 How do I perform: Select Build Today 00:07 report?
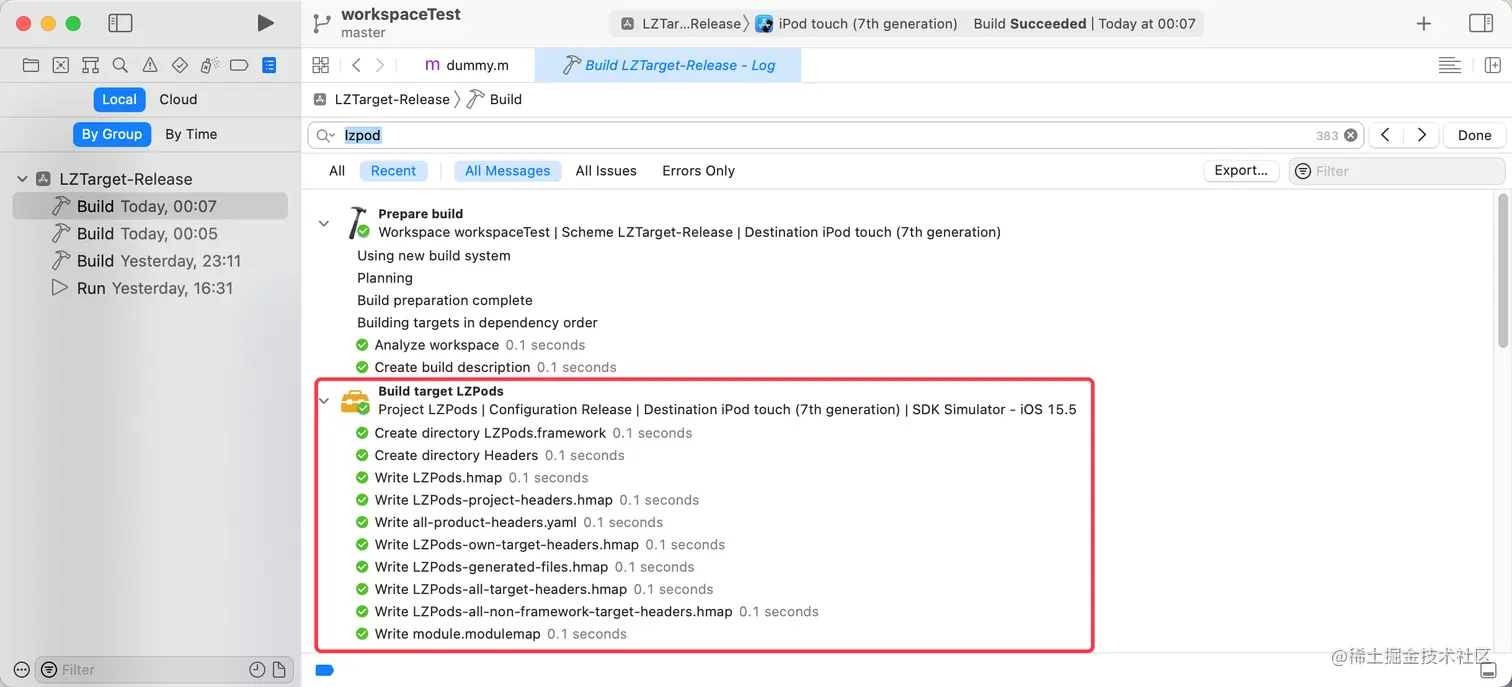tap(150, 206)
